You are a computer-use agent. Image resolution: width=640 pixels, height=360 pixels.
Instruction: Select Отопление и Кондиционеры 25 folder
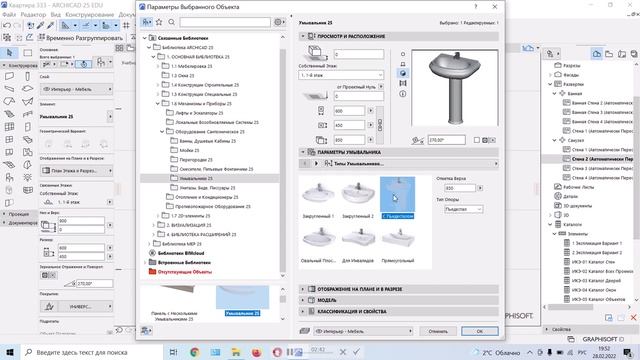point(202,197)
